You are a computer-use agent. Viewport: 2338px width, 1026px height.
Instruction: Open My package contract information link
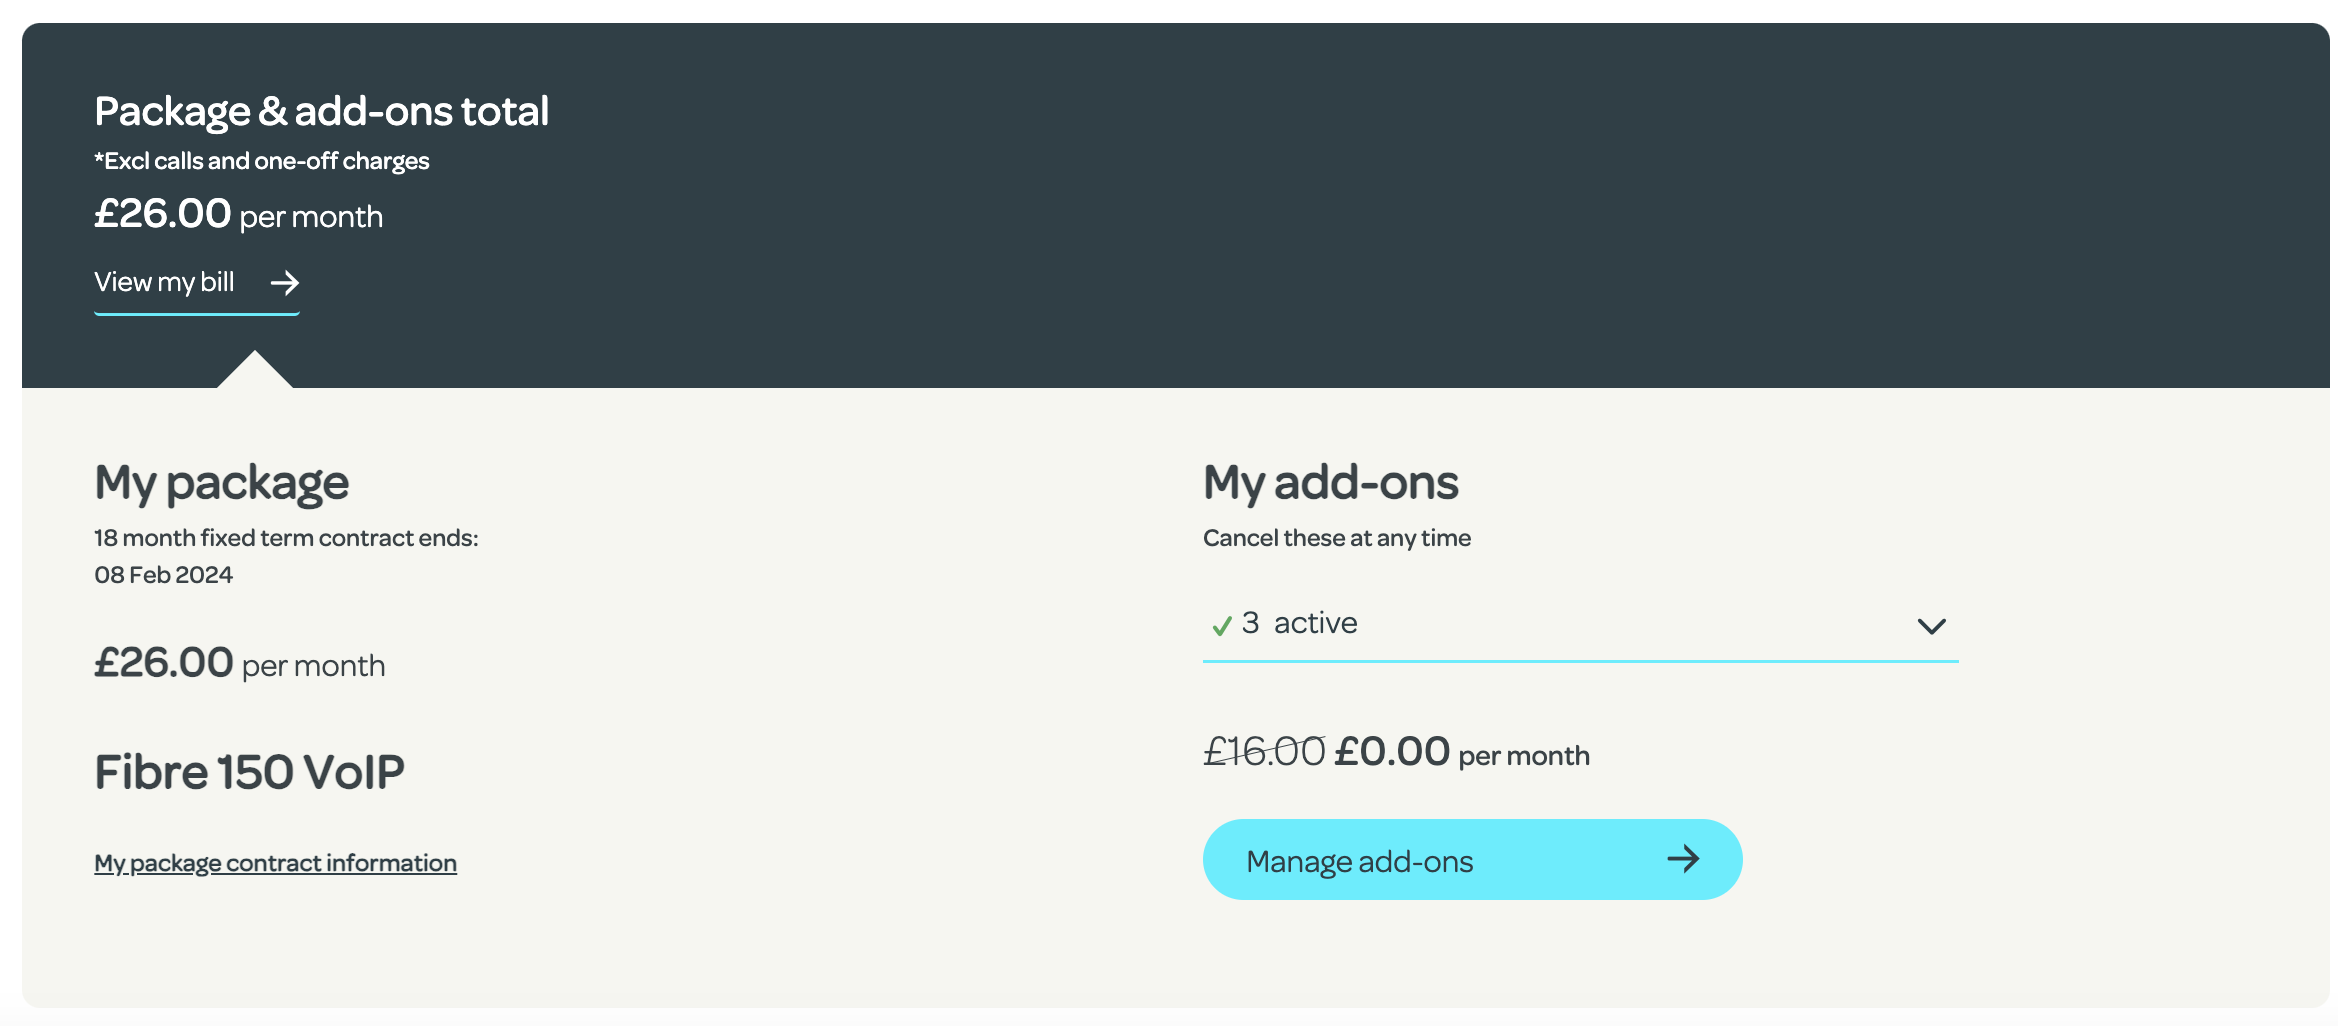pyautogui.click(x=275, y=863)
